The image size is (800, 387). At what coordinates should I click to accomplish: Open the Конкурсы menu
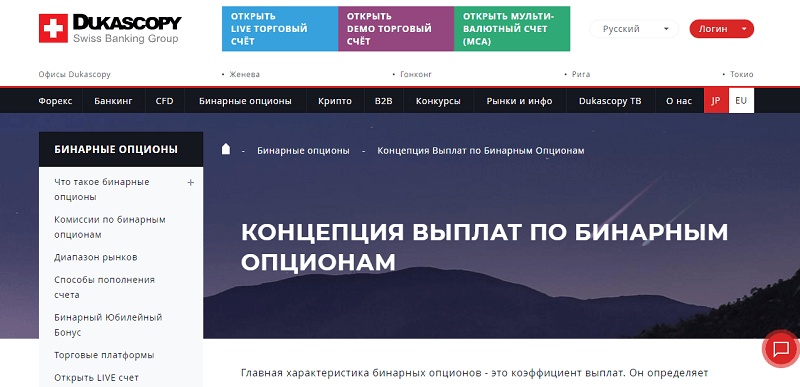pyautogui.click(x=438, y=101)
